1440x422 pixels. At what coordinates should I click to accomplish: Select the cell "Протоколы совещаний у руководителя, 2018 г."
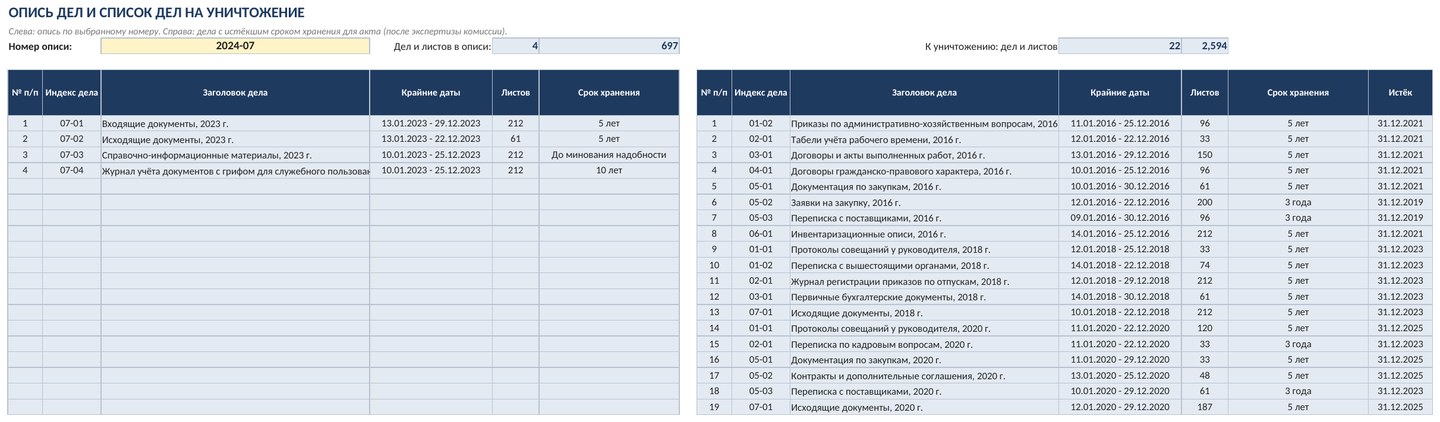pos(924,249)
